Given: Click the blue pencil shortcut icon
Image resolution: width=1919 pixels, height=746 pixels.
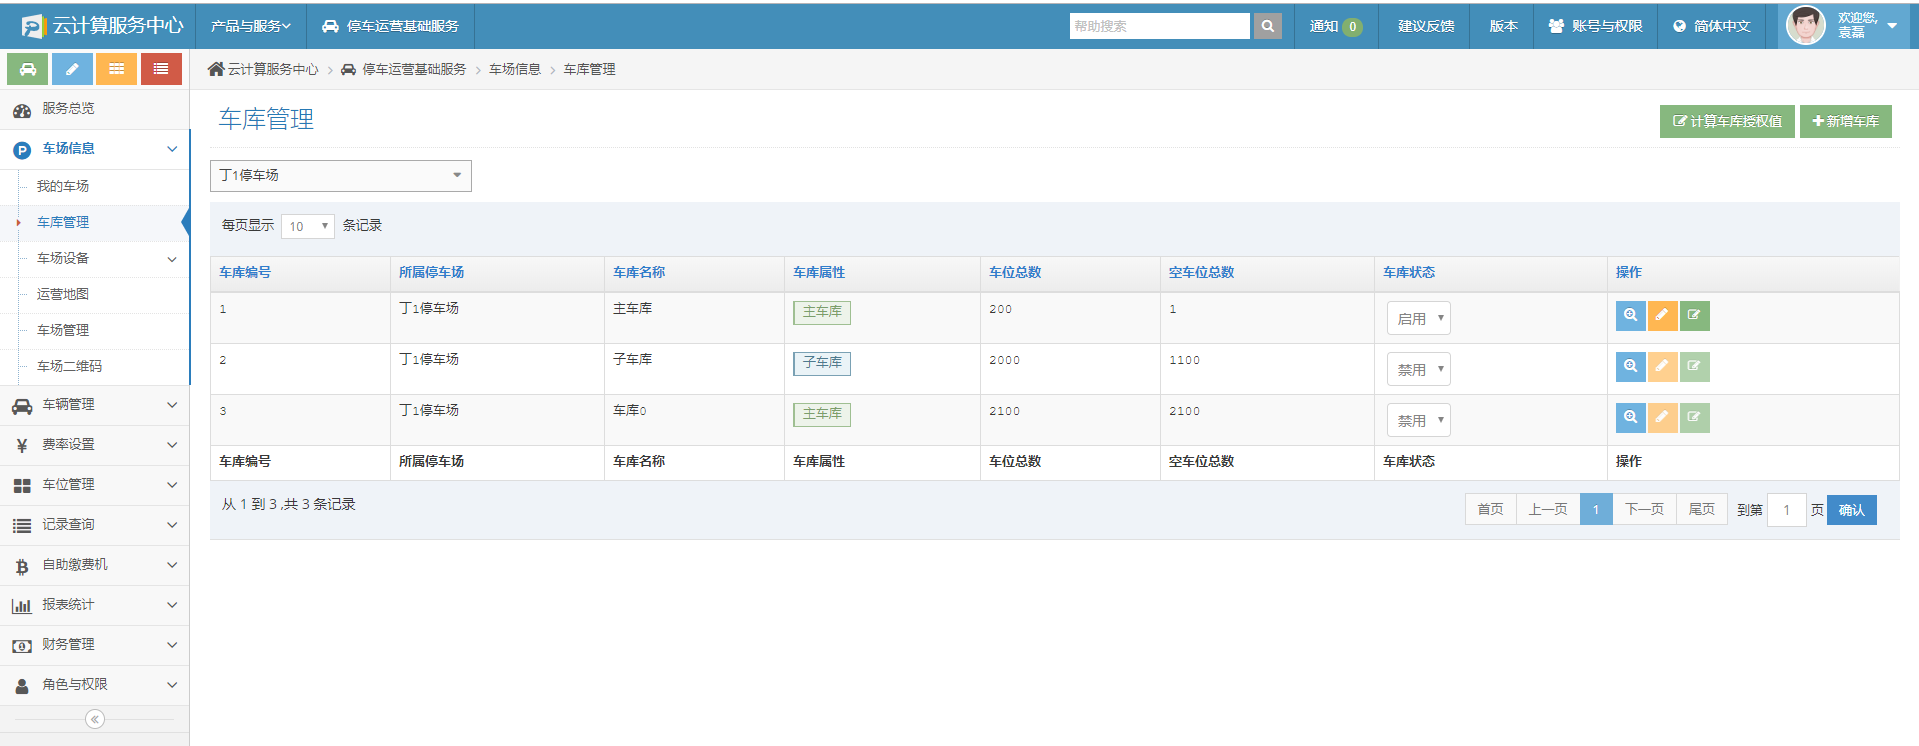Looking at the screenshot, I should click(x=72, y=69).
